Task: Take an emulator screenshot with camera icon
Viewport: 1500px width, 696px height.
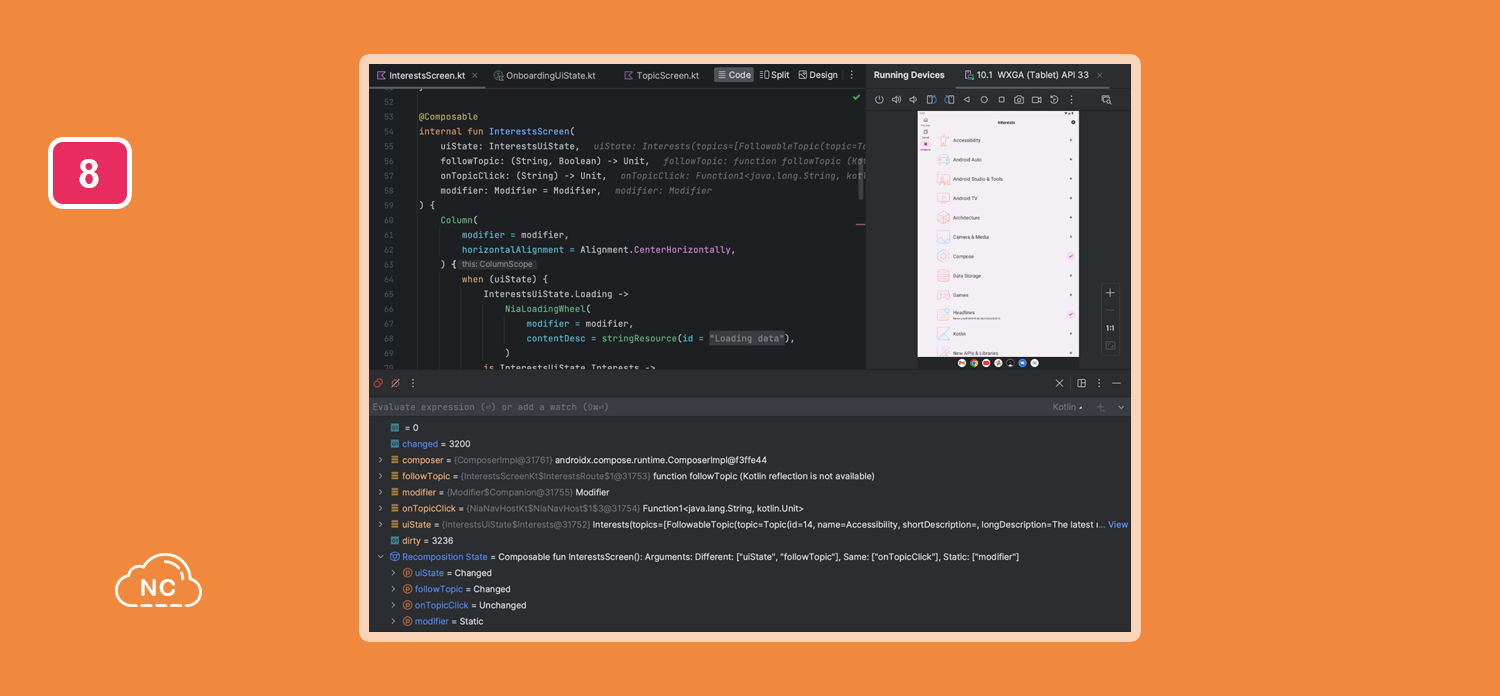Action: click(x=1019, y=100)
